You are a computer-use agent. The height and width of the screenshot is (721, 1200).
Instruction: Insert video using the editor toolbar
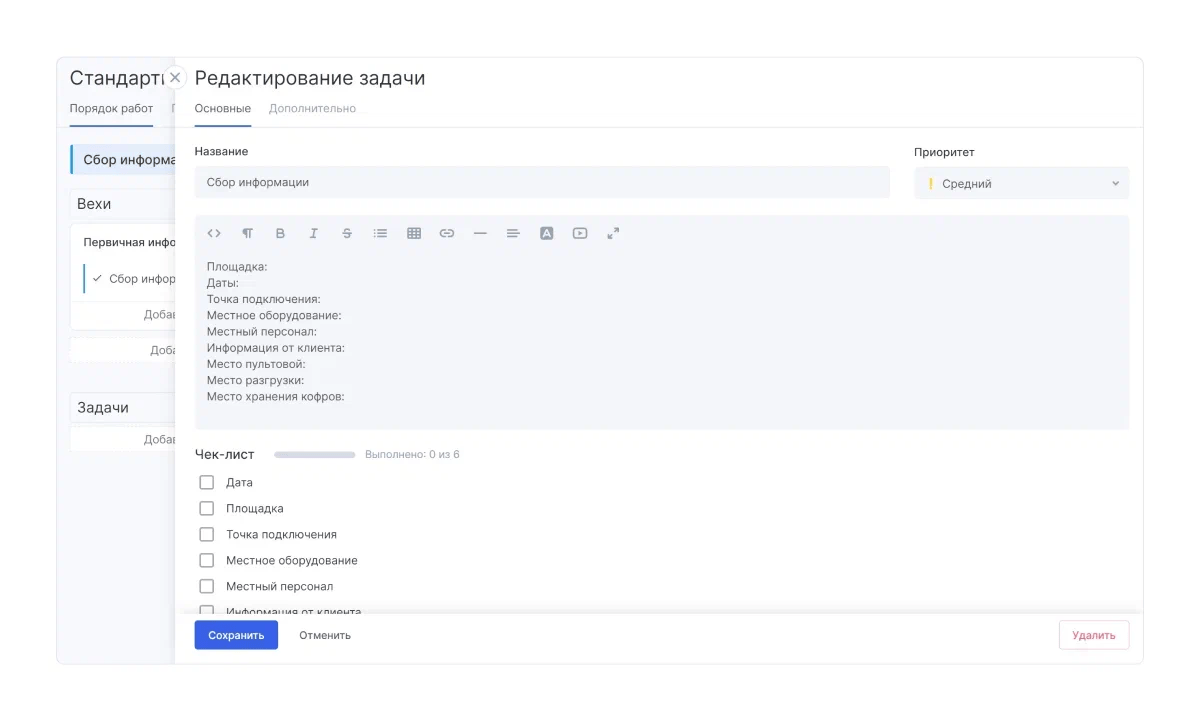point(580,233)
